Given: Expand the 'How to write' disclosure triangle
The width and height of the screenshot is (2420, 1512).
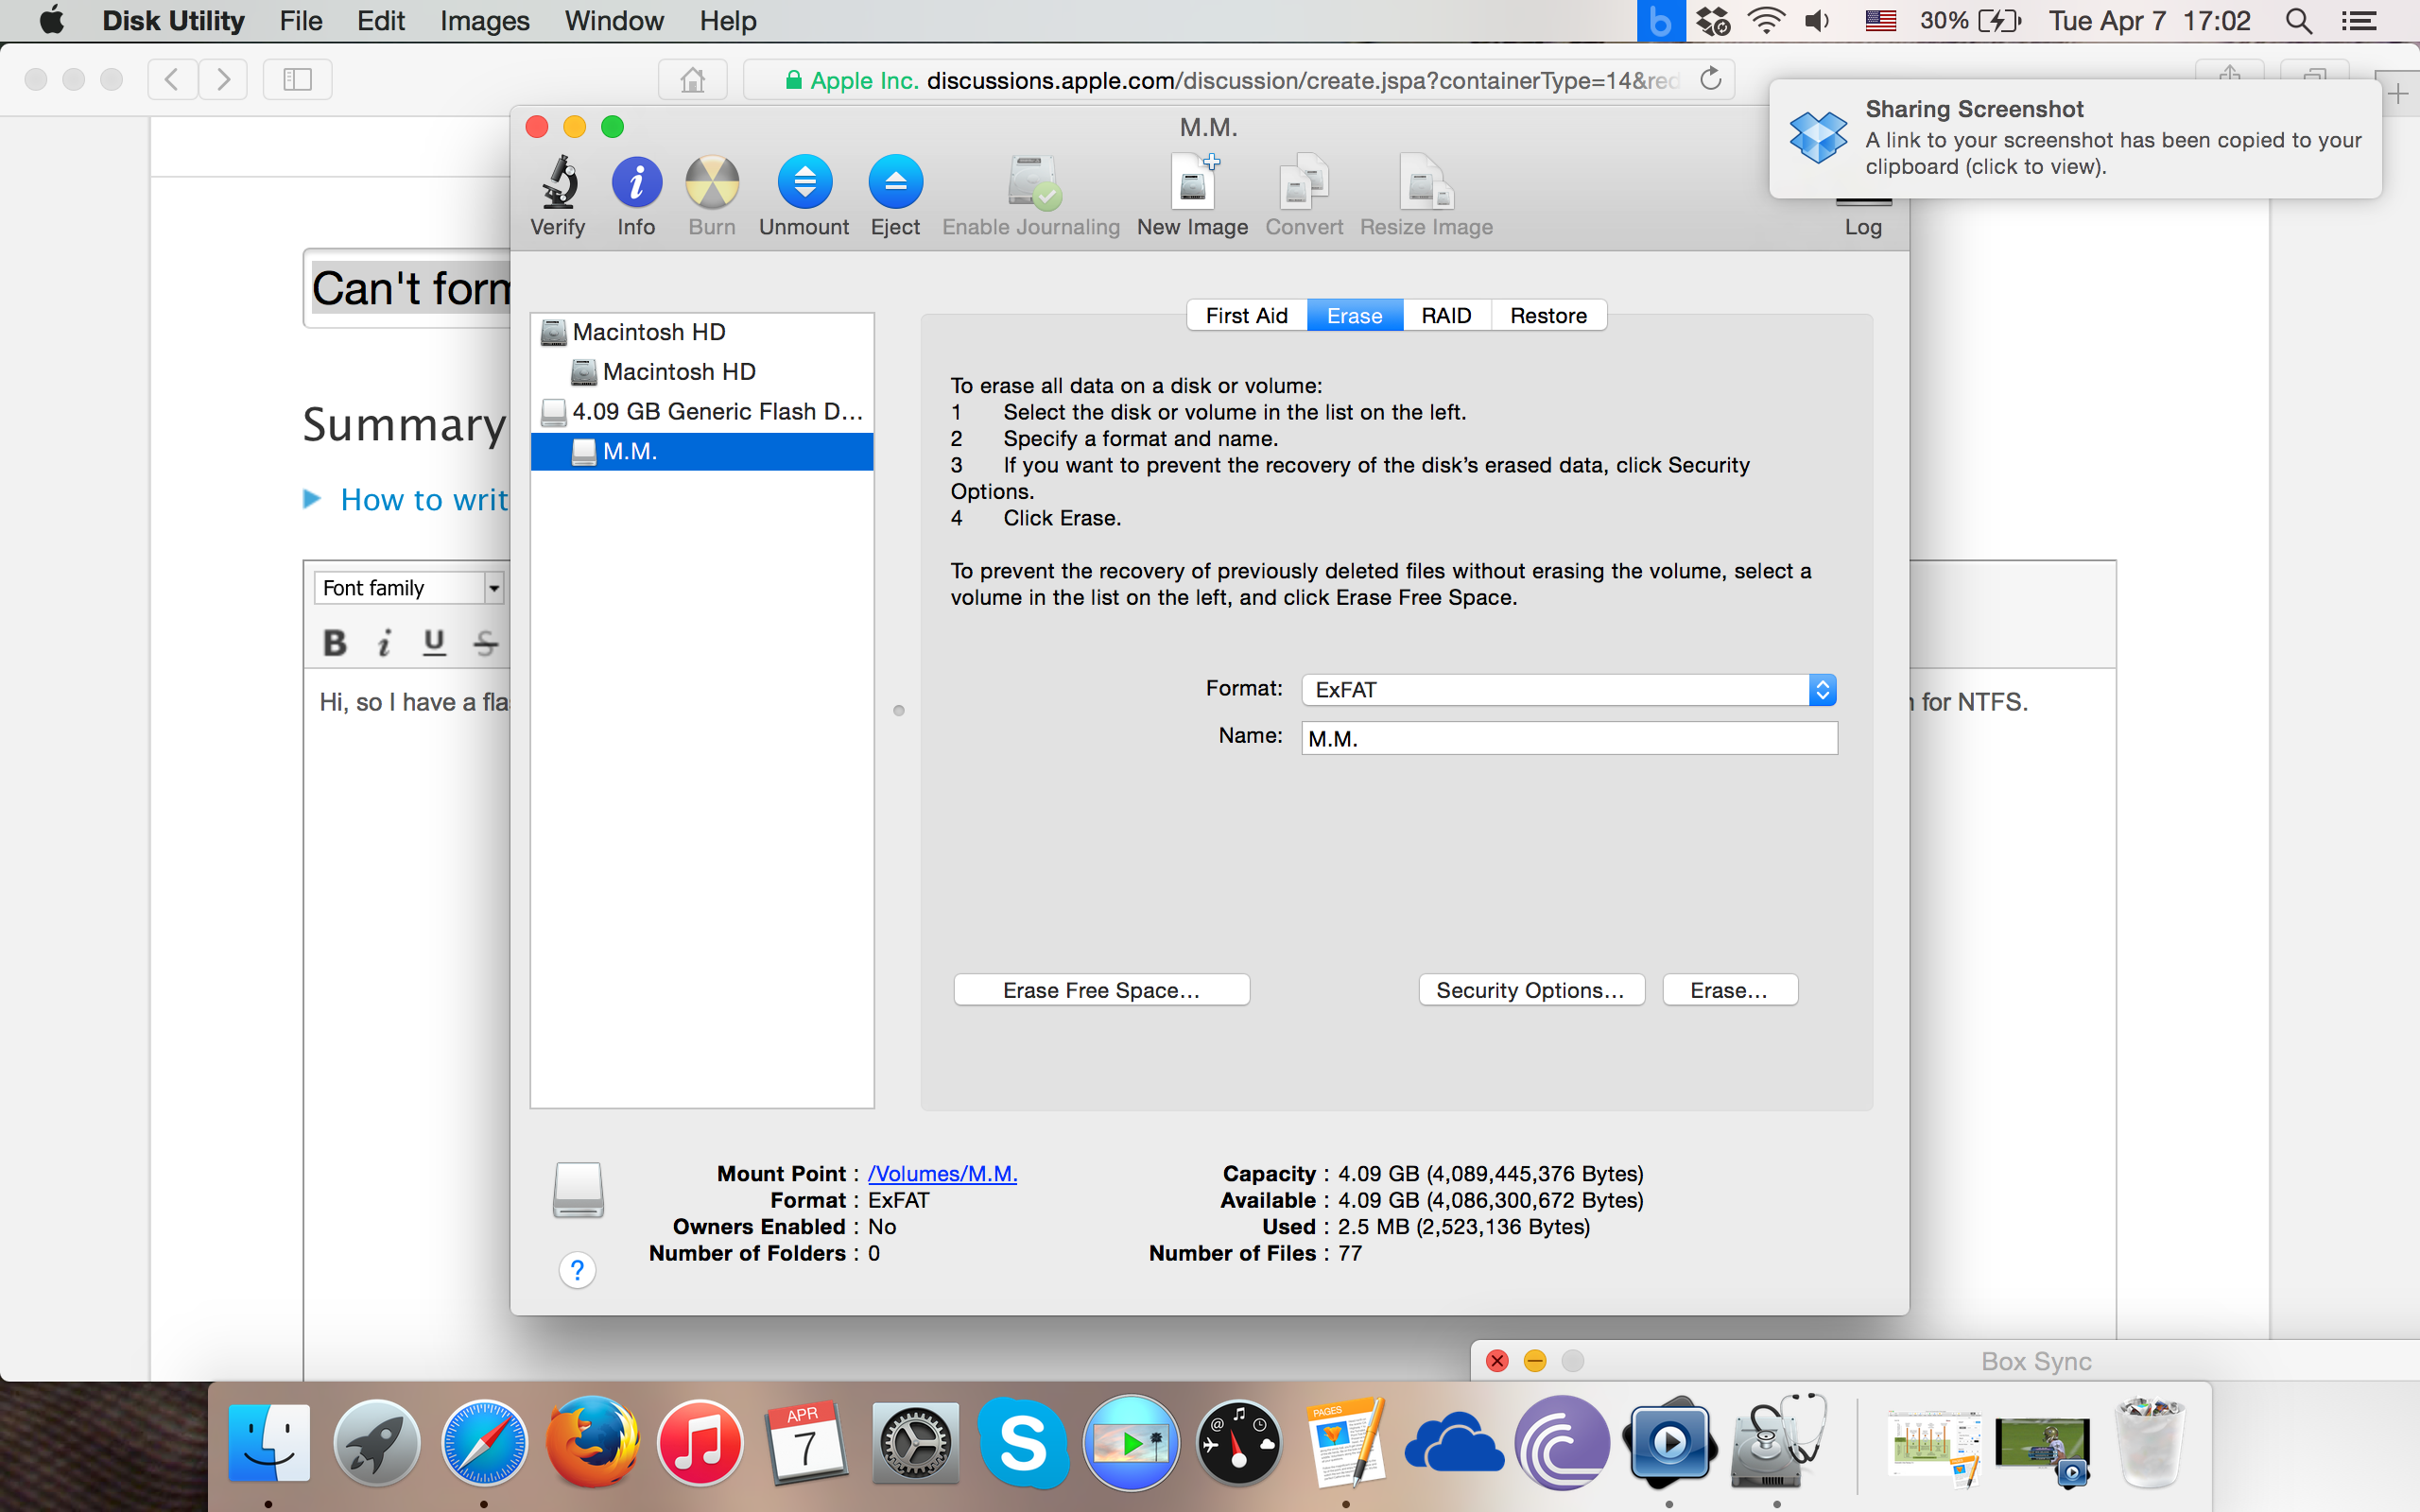Looking at the screenshot, I should click(x=312, y=499).
